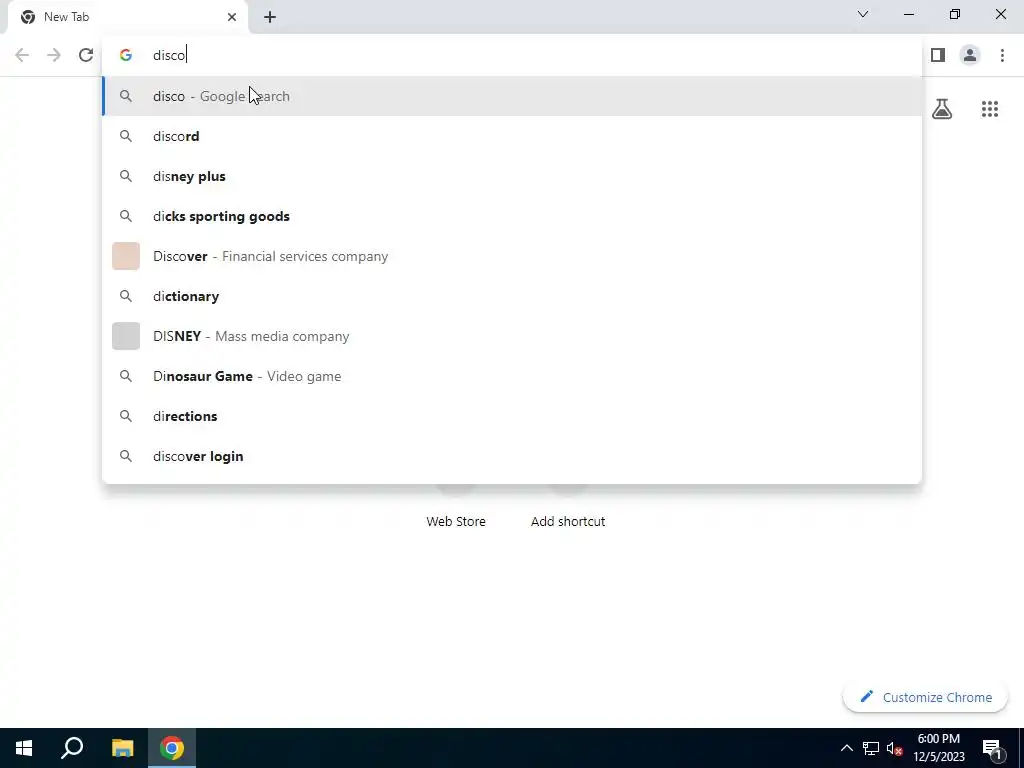Open Customize Chrome button

click(925, 697)
